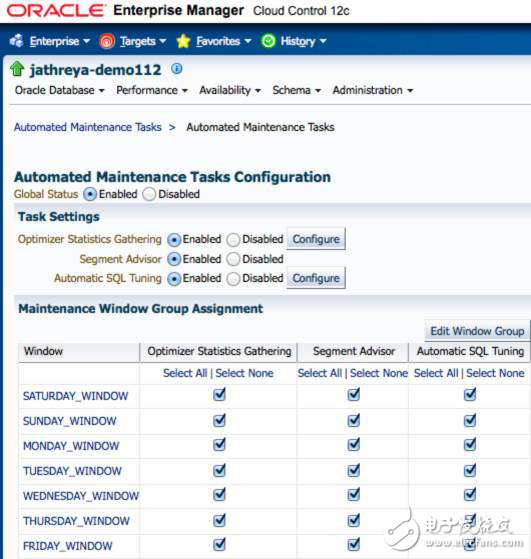
Task: Uncheck SATURDAY_WINDOW Optimizer Statistics Gathering checkbox
Action: tap(219, 395)
